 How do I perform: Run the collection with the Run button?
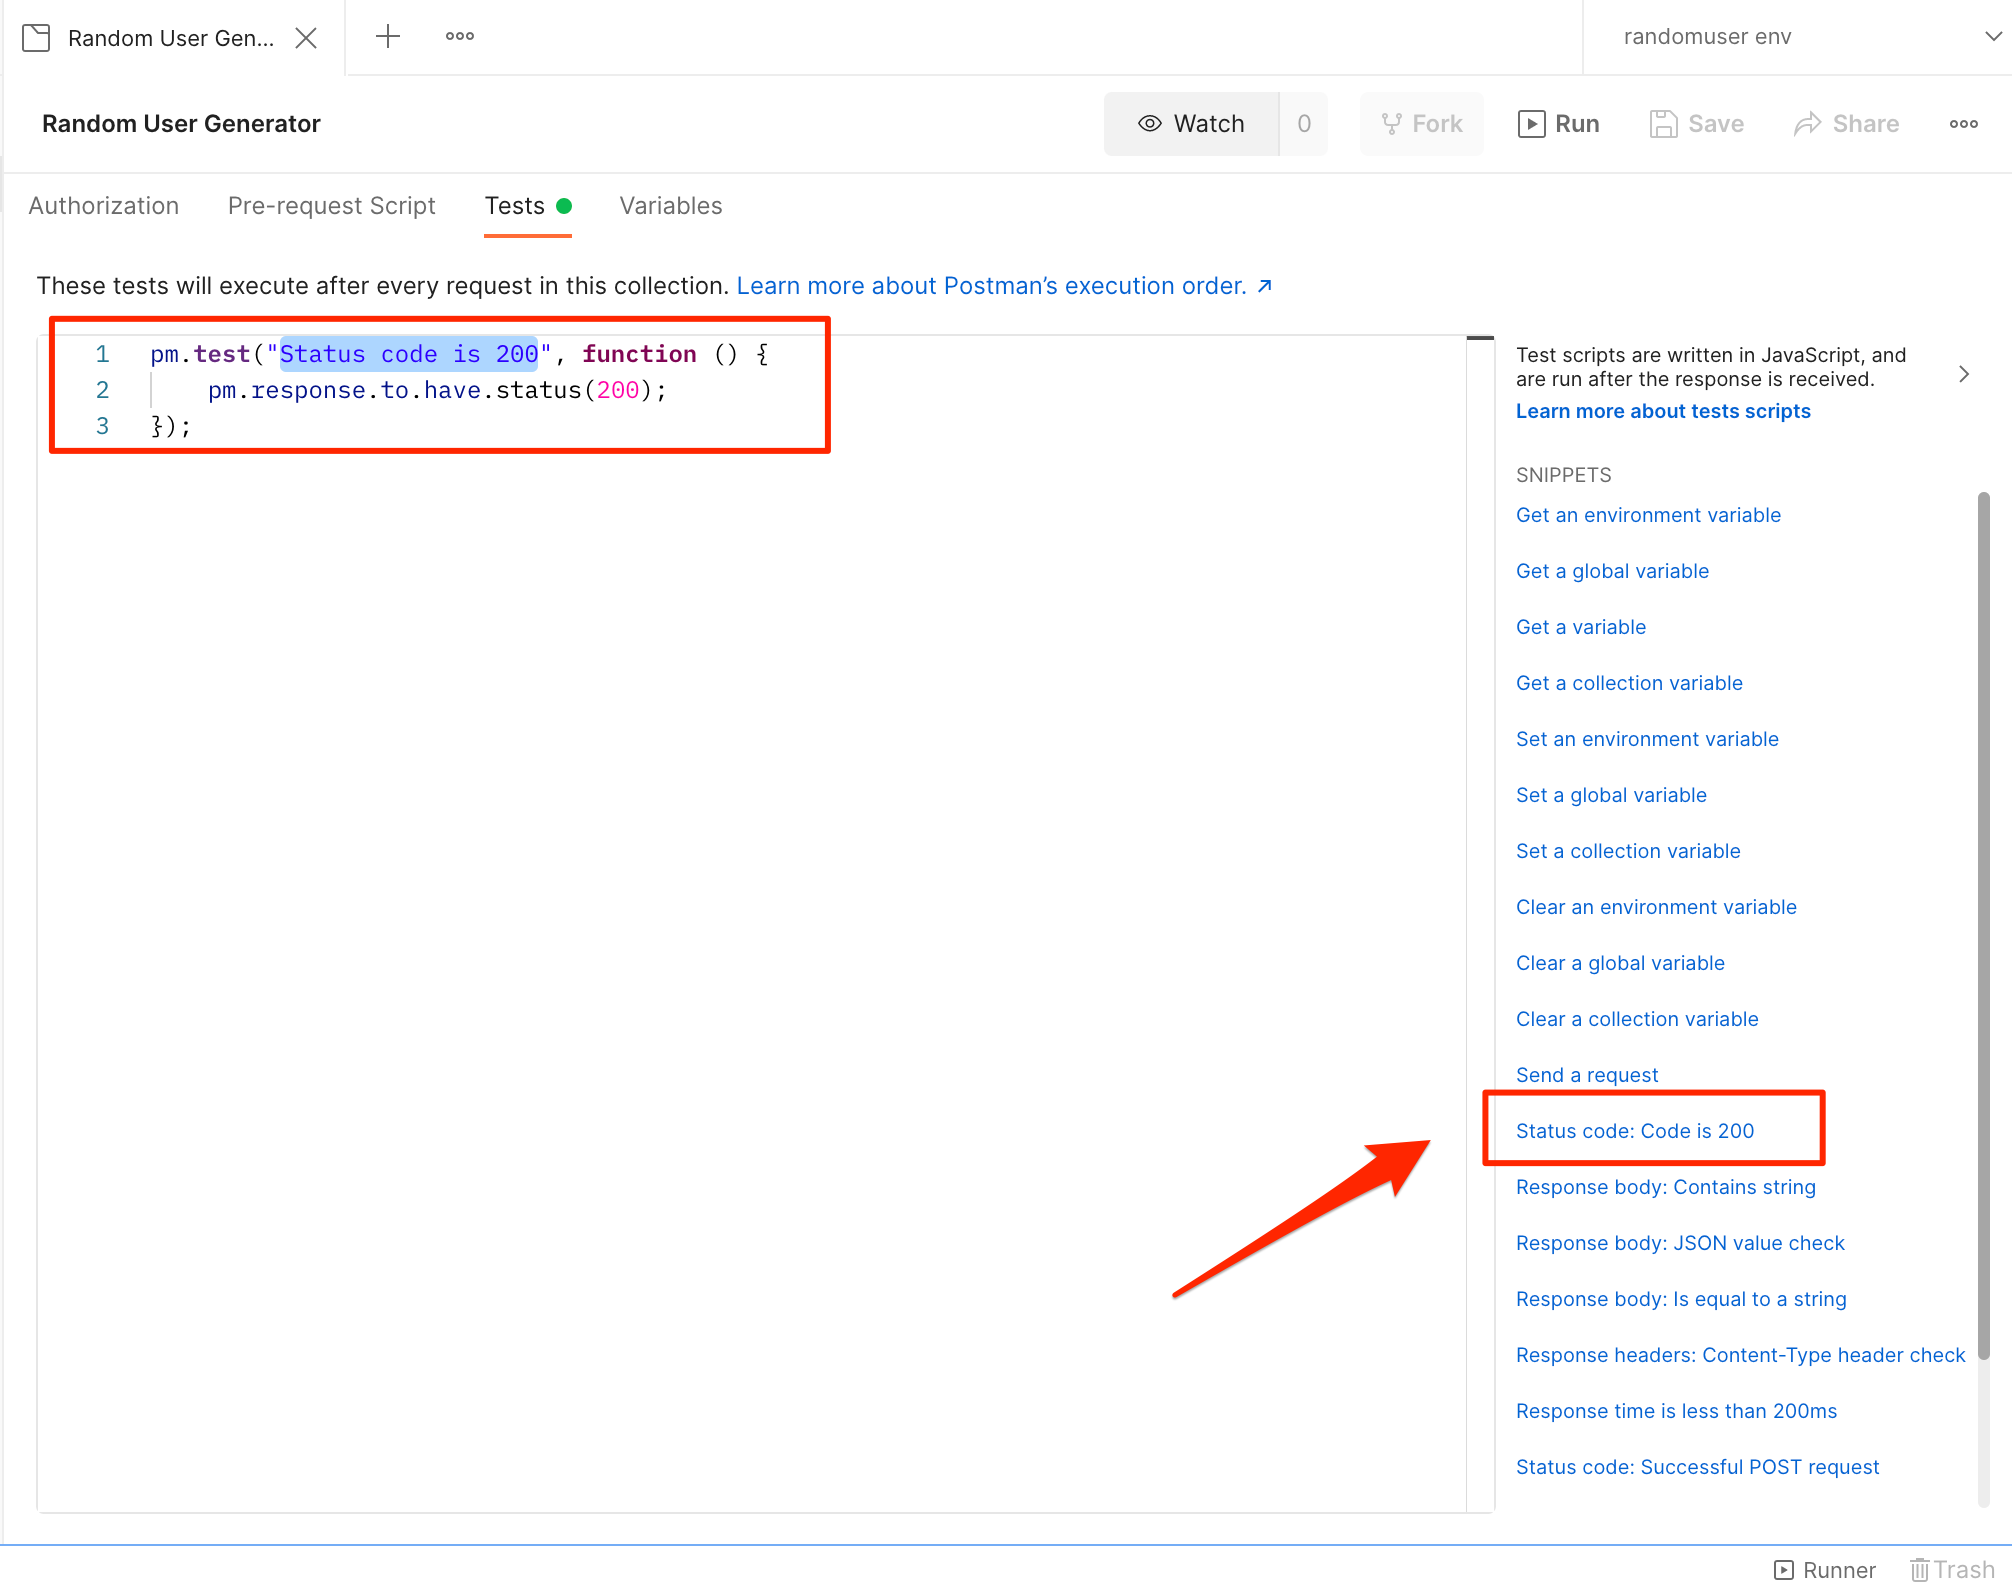tap(1558, 124)
